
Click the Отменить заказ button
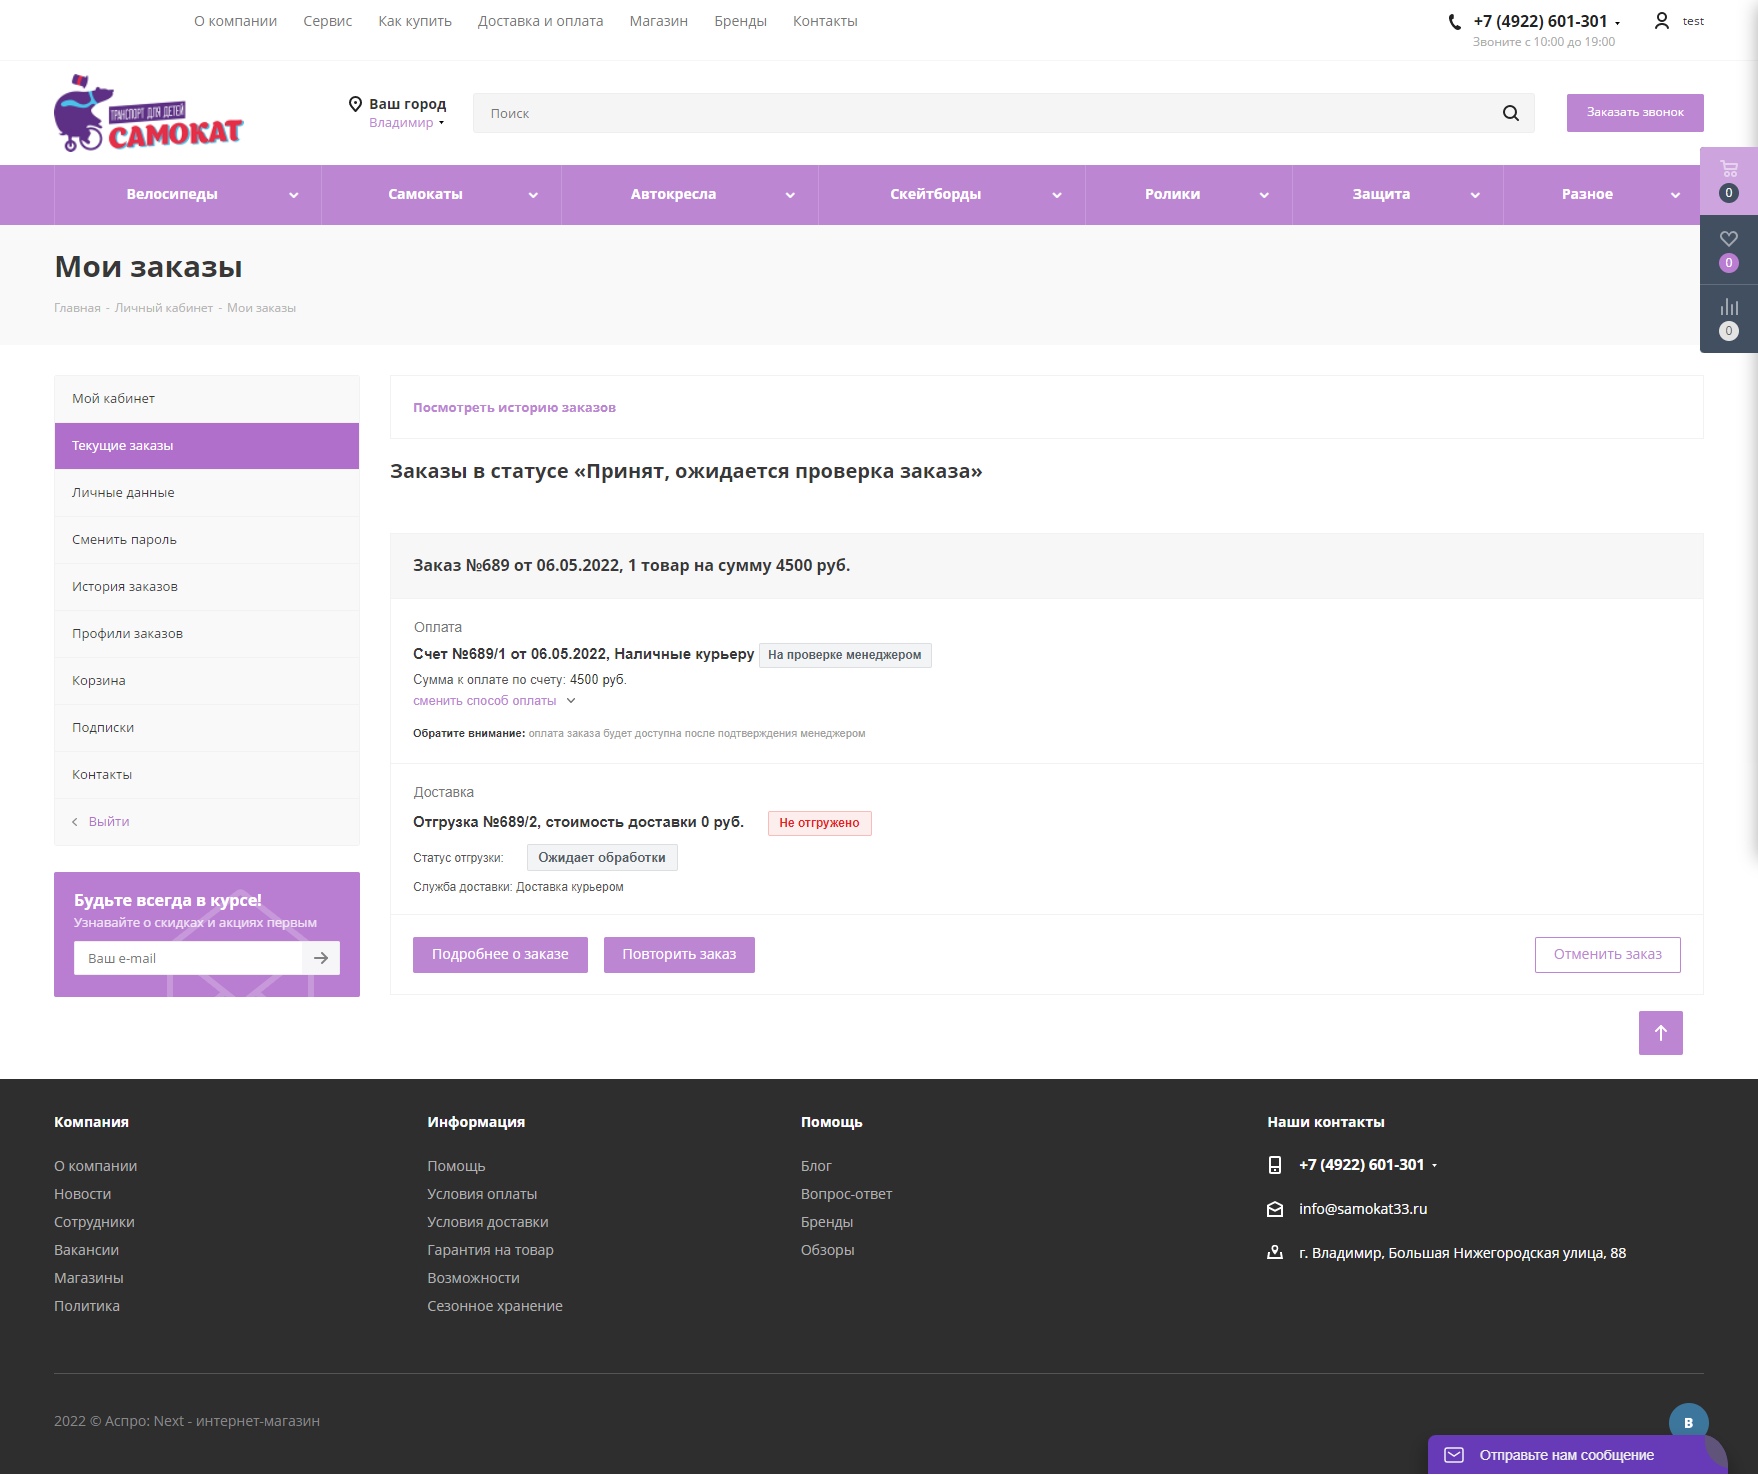1607,955
